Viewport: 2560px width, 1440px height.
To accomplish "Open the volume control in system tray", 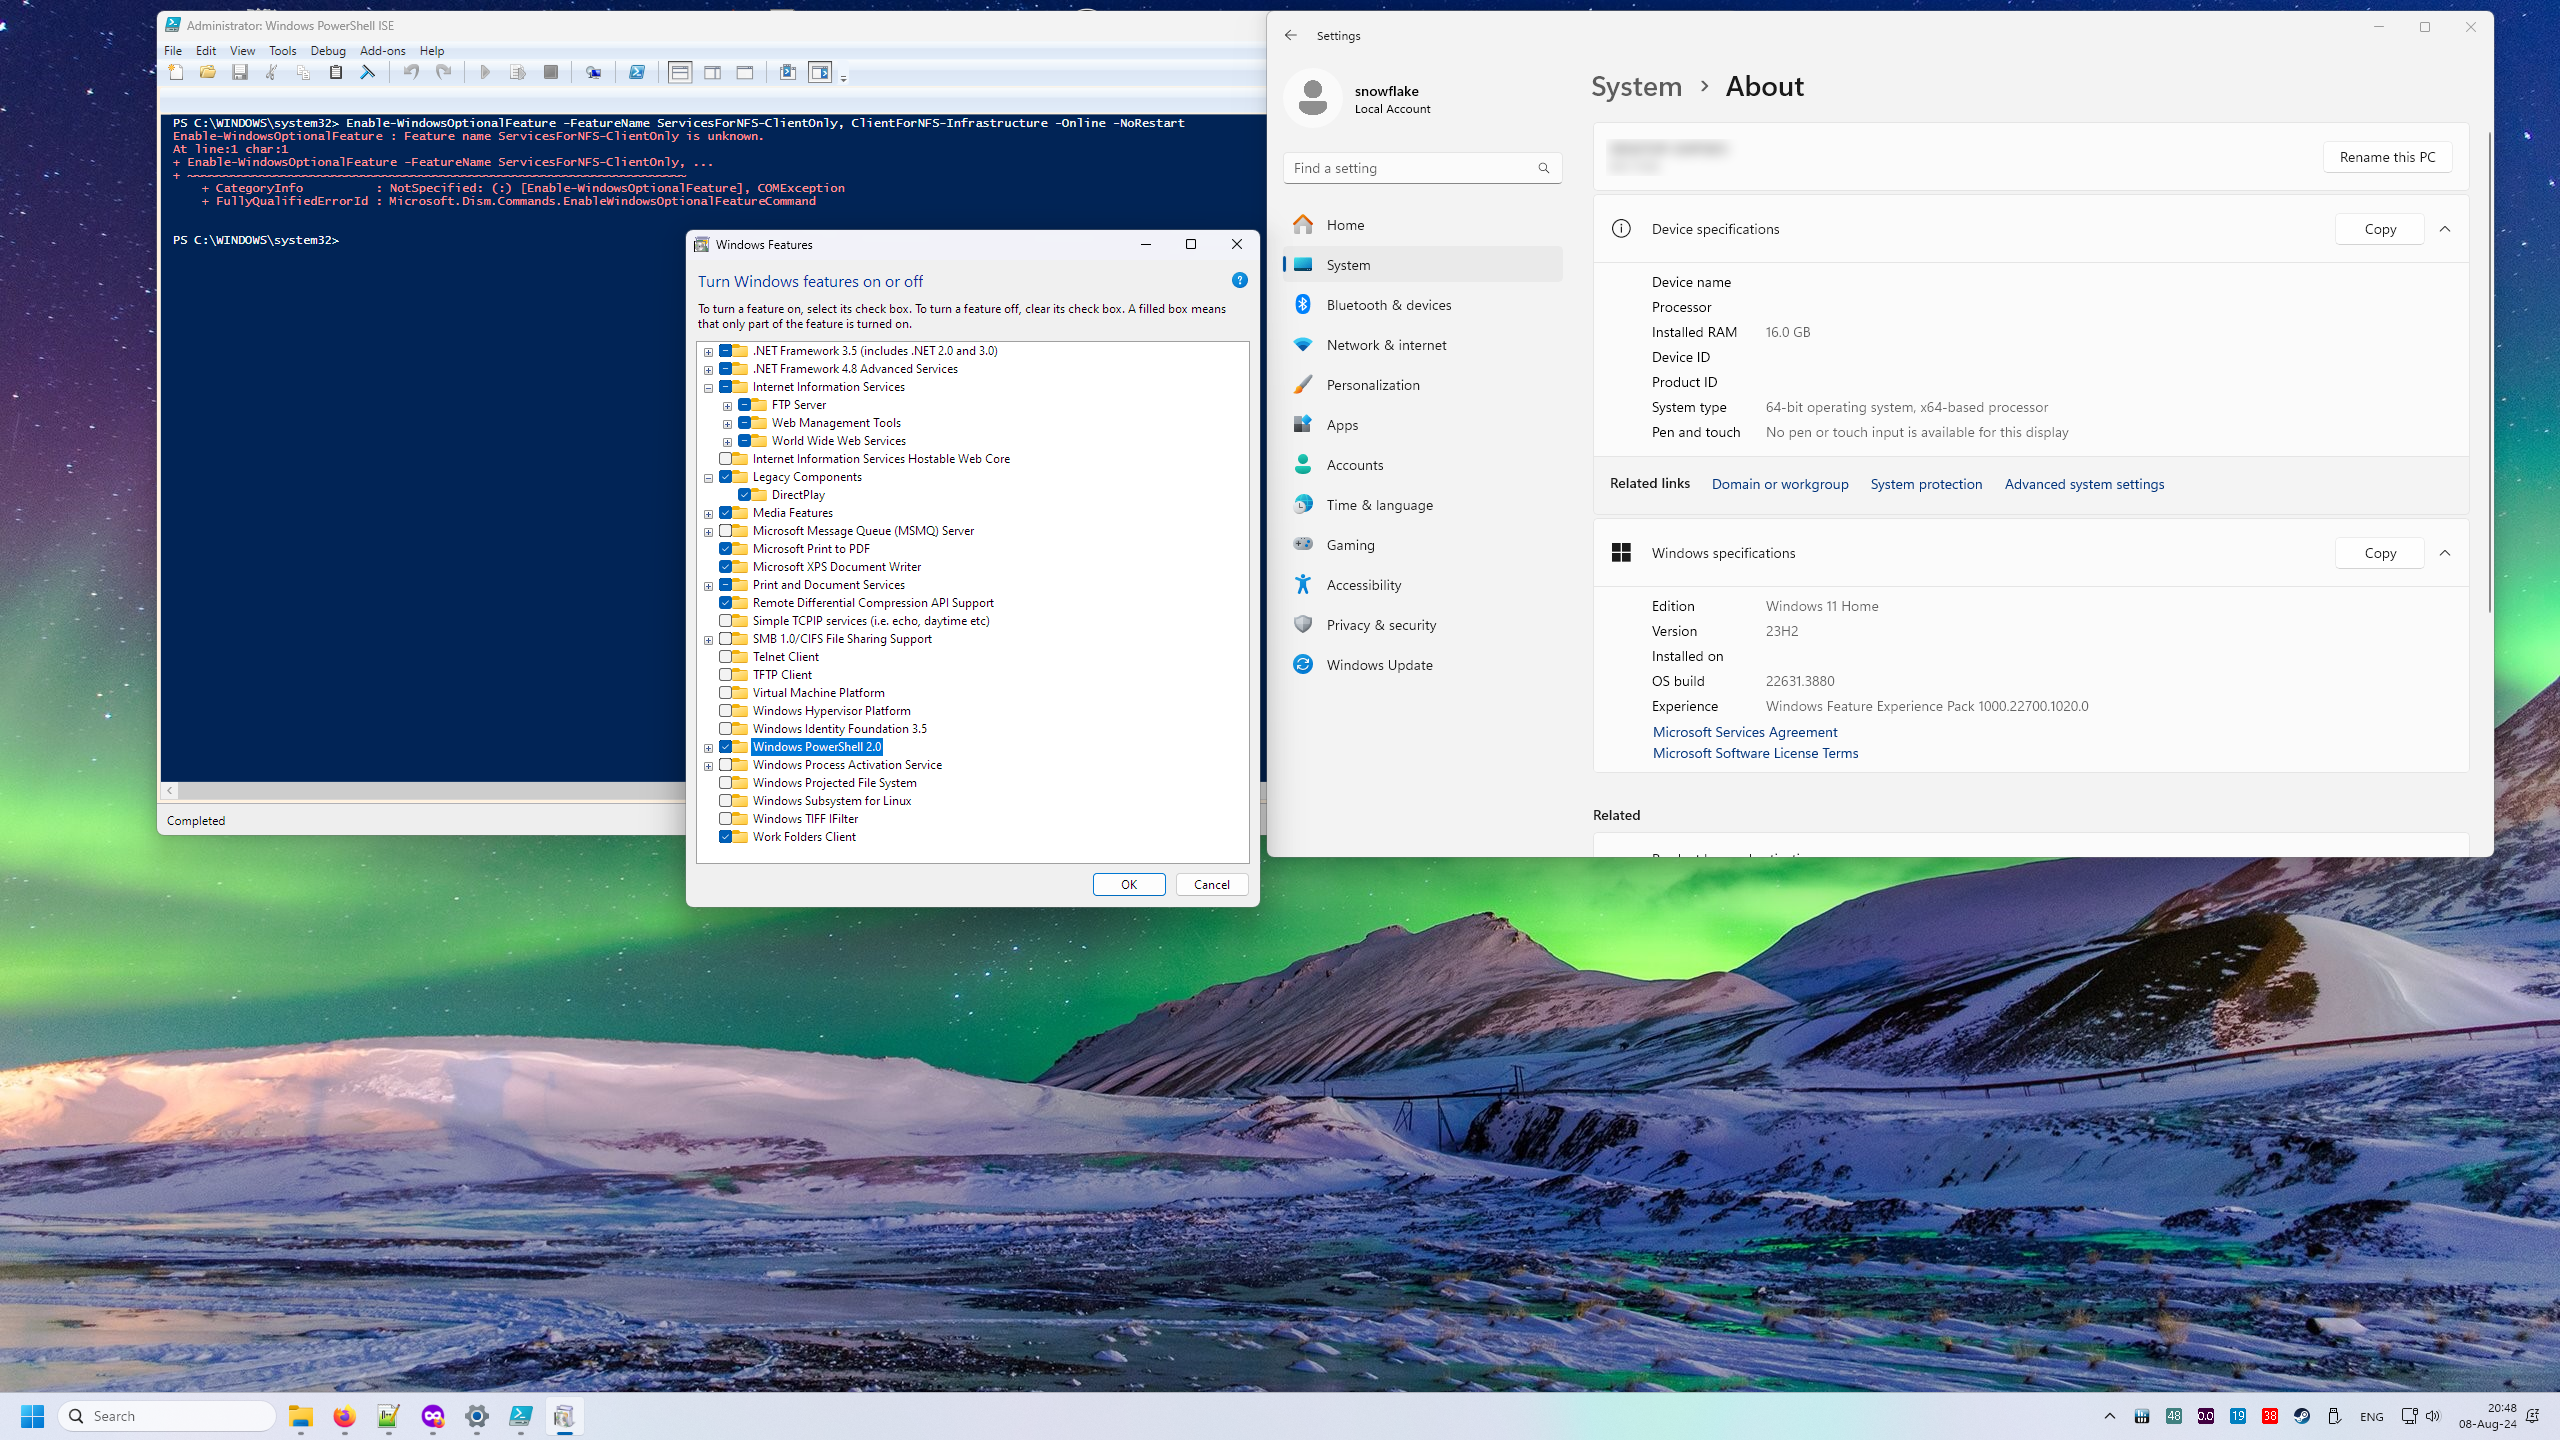I will tap(2433, 1416).
